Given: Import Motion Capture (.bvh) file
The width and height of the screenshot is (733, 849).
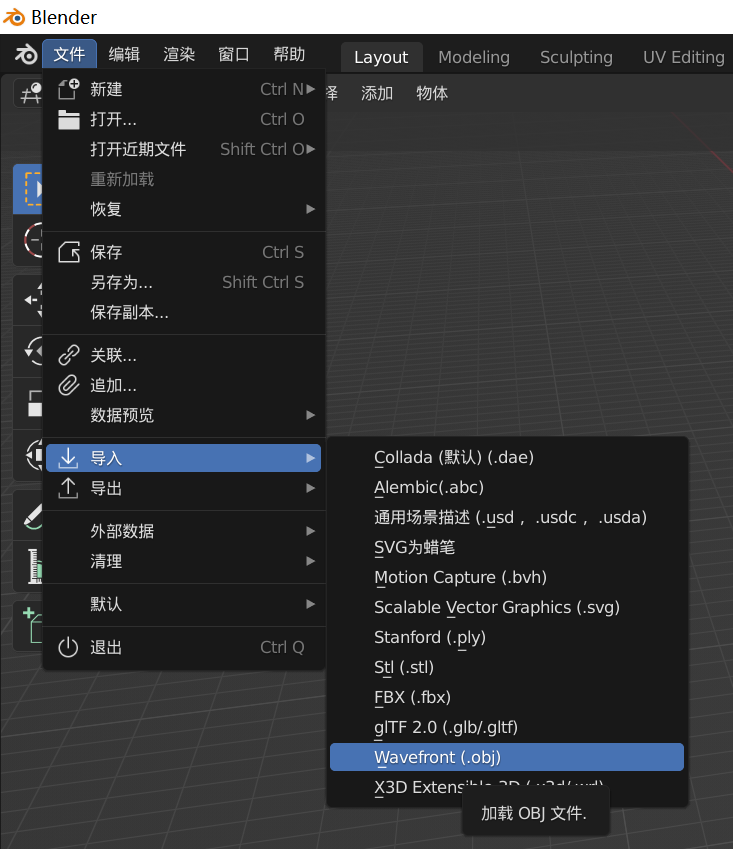Looking at the screenshot, I should [x=507, y=577].
